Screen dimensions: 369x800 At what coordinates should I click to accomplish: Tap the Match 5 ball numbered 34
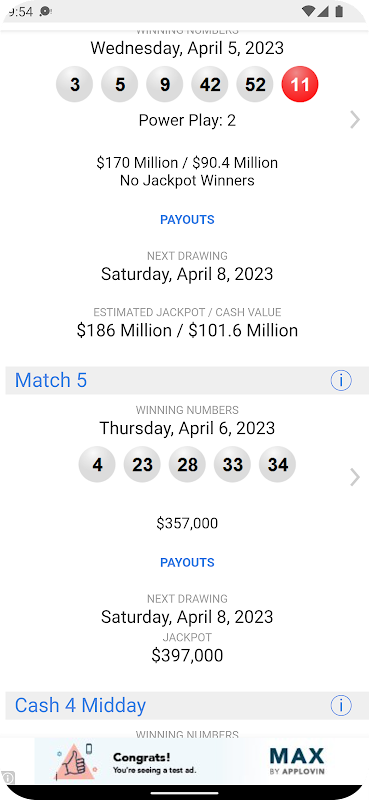tap(278, 464)
